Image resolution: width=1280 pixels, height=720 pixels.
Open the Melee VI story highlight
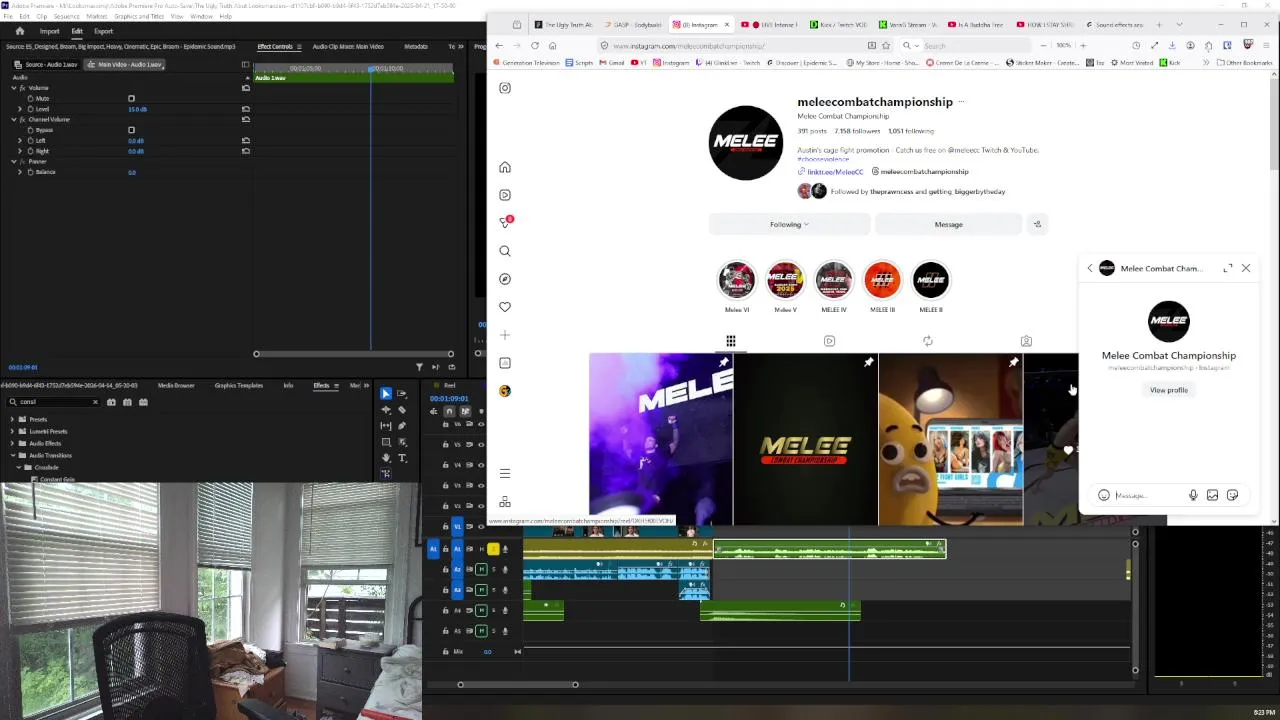(x=737, y=280)
